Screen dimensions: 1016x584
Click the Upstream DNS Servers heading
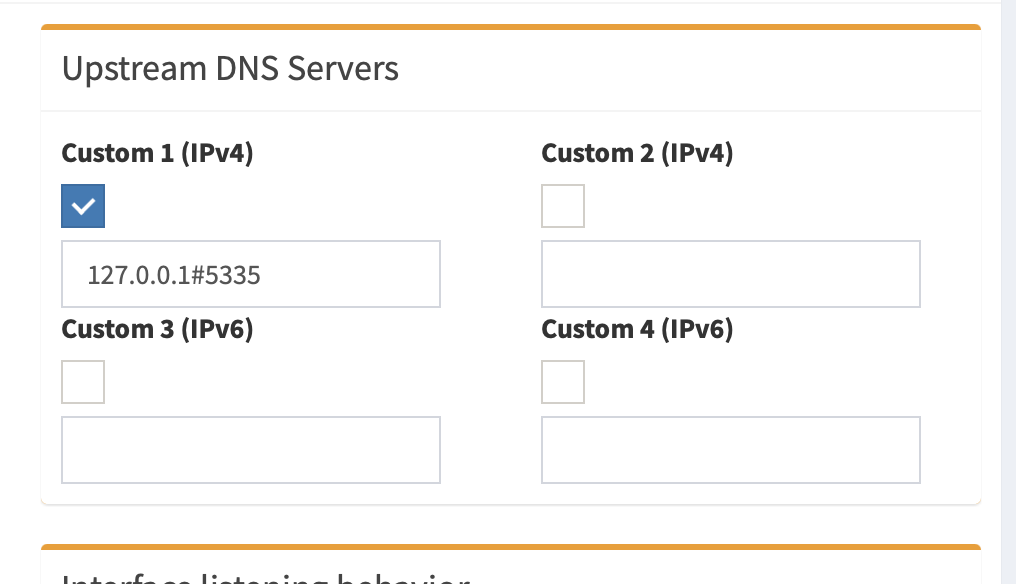[229, 68]
